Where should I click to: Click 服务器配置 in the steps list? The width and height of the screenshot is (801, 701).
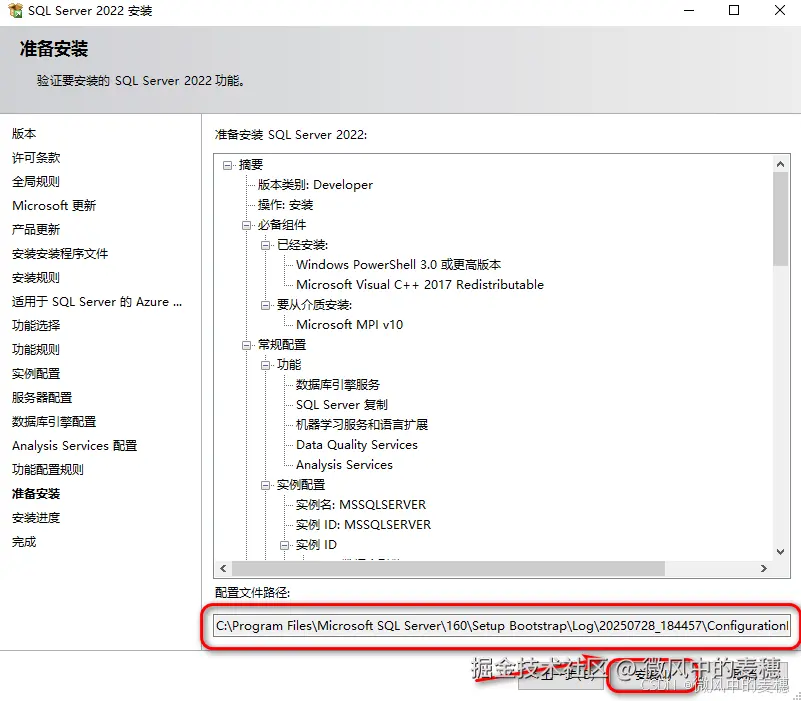[x=42, y=398]
